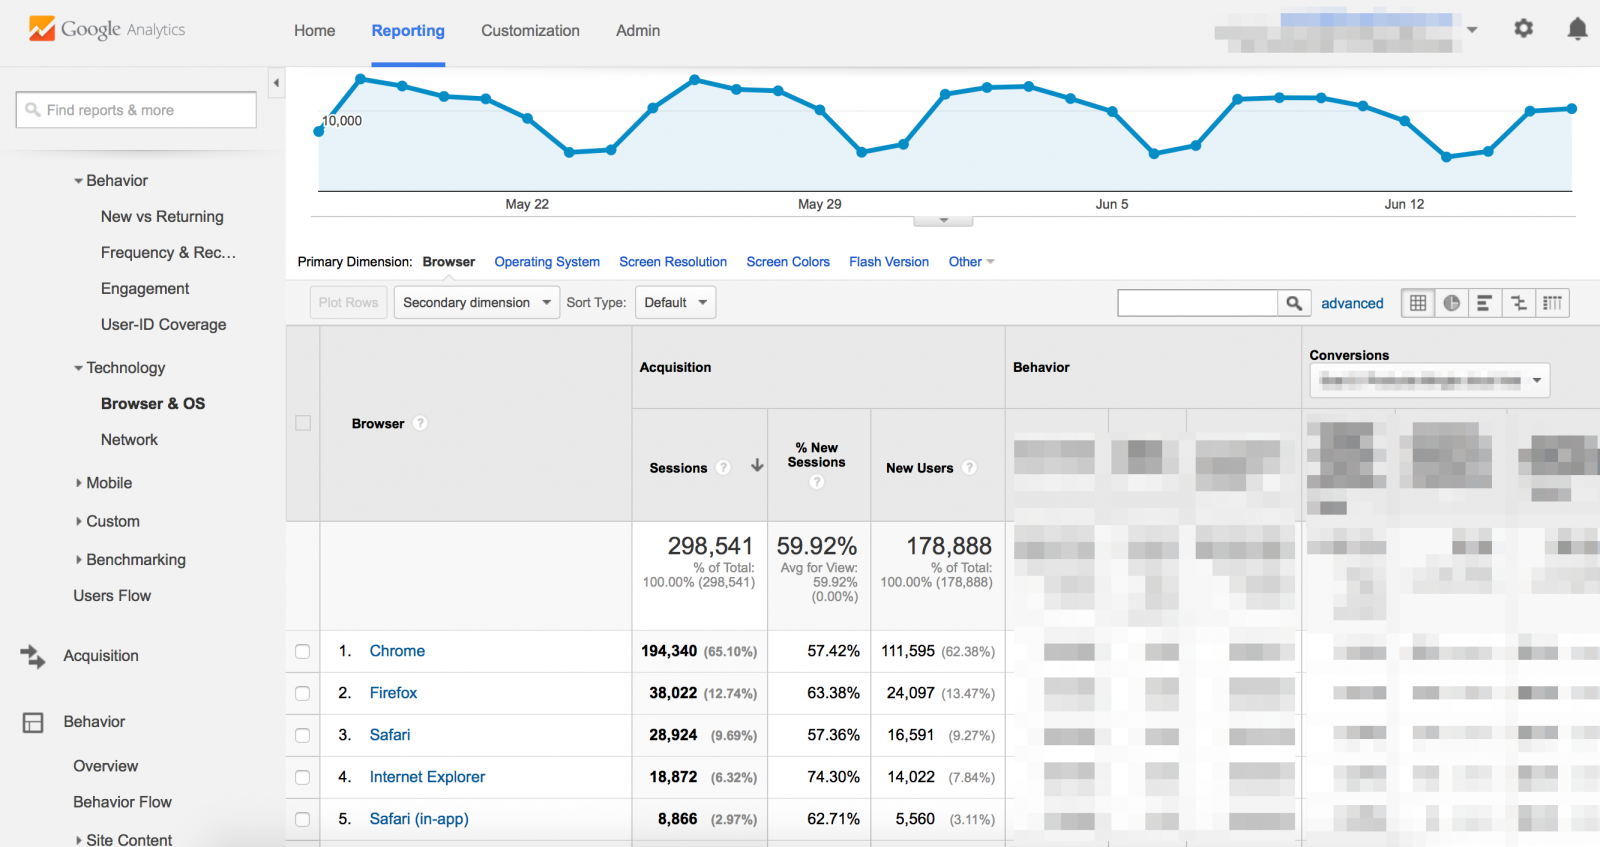Go to the Home tab
Screen dimensions: 1600x847
(314, 31)
